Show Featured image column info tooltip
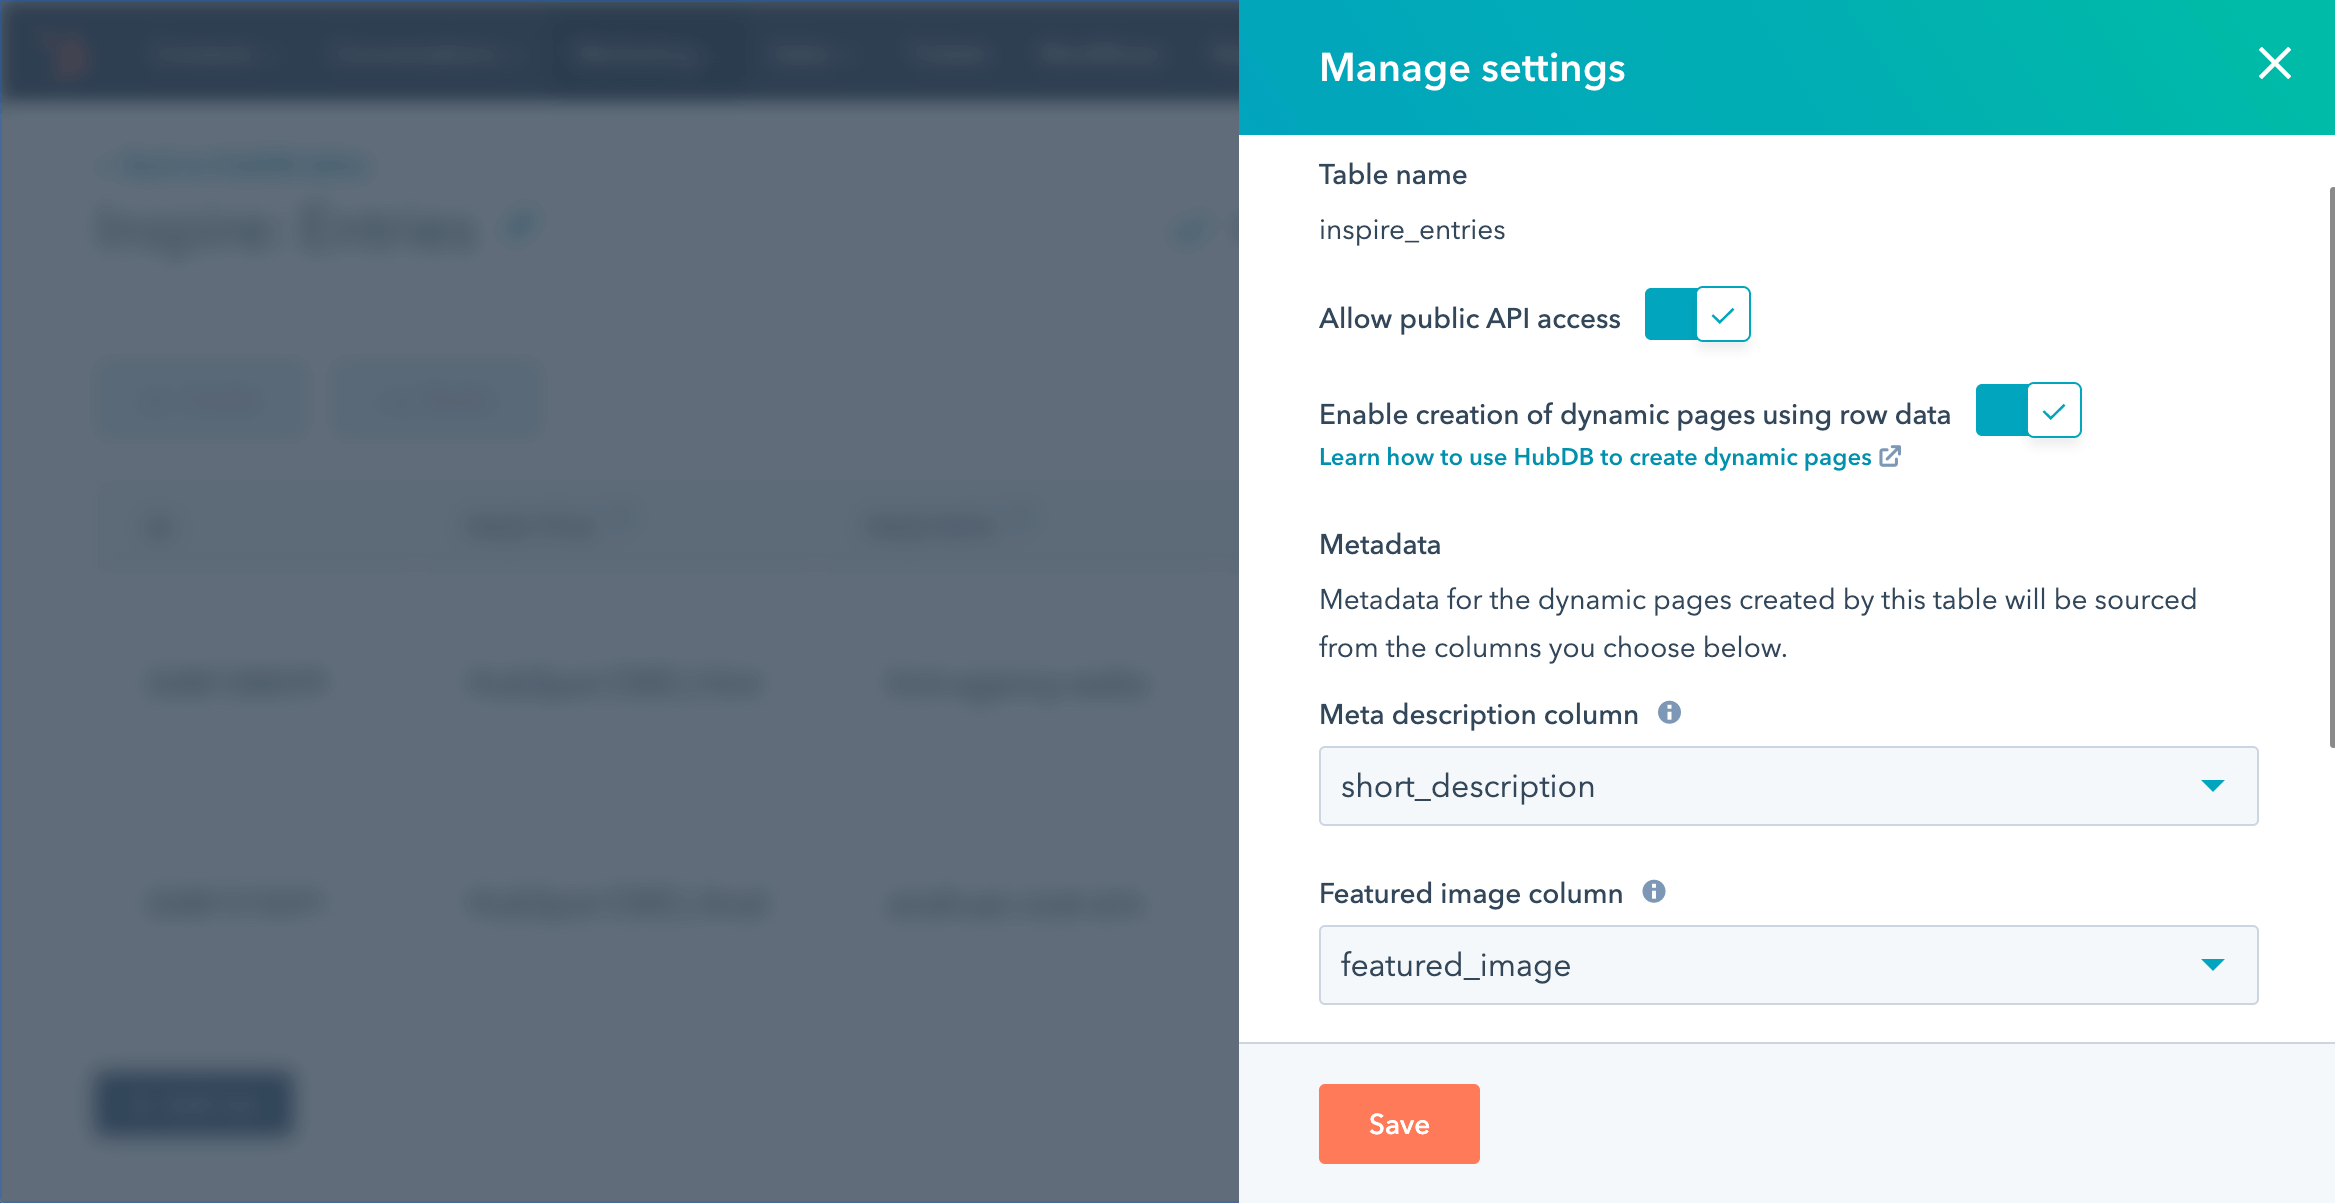The width and height of the screenshot is (2335, 1203). [1654, 892]
